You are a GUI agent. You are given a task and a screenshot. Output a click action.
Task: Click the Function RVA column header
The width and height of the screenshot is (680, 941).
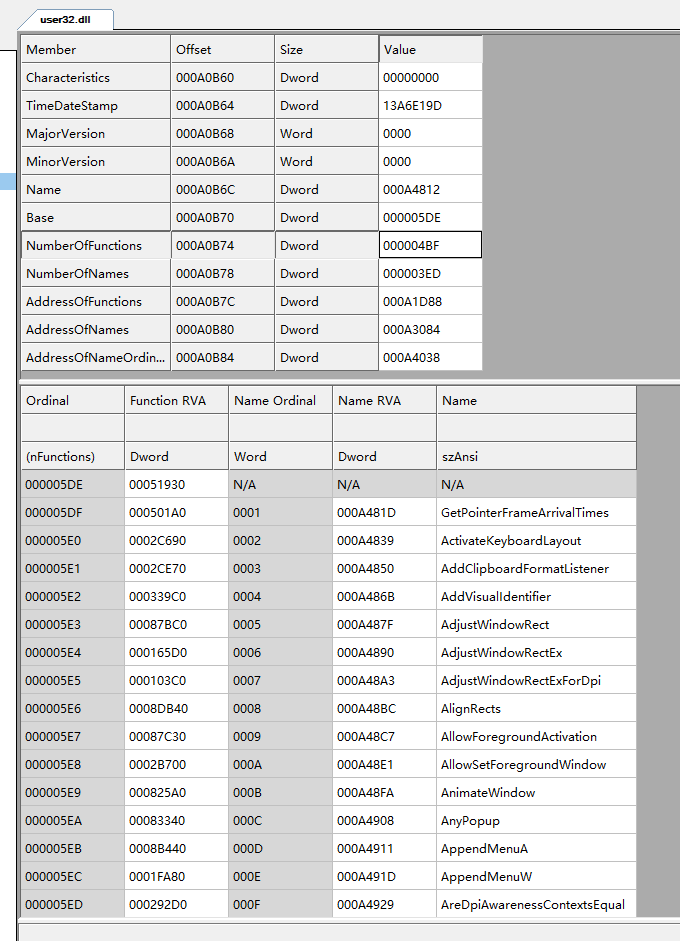[176, 400]
